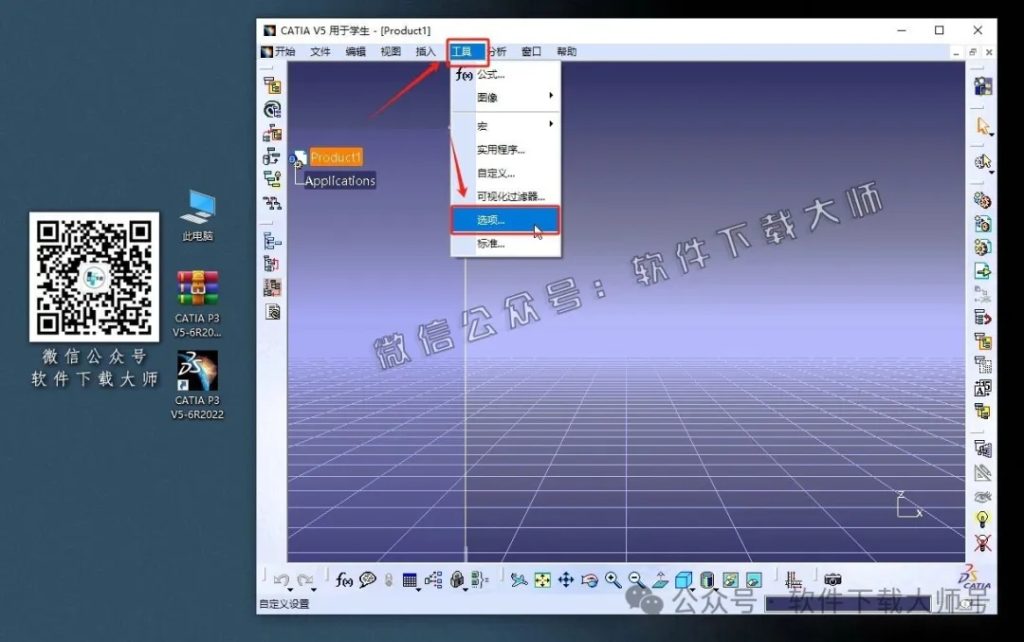Viewport: 1024px width, 642px height.
Task: Click the Fit All In icon
Action: coord(540,578)
